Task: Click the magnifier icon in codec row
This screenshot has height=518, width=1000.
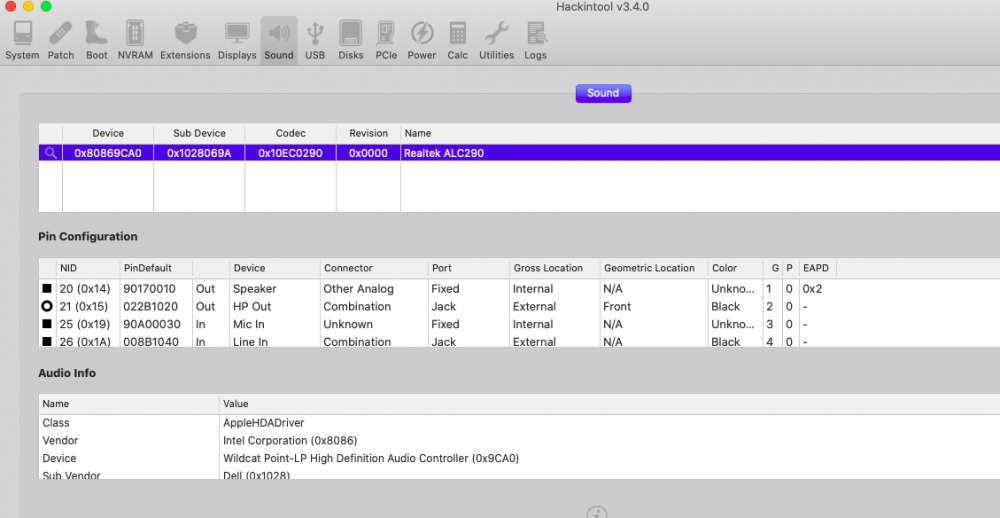Action: click(50, 153)
